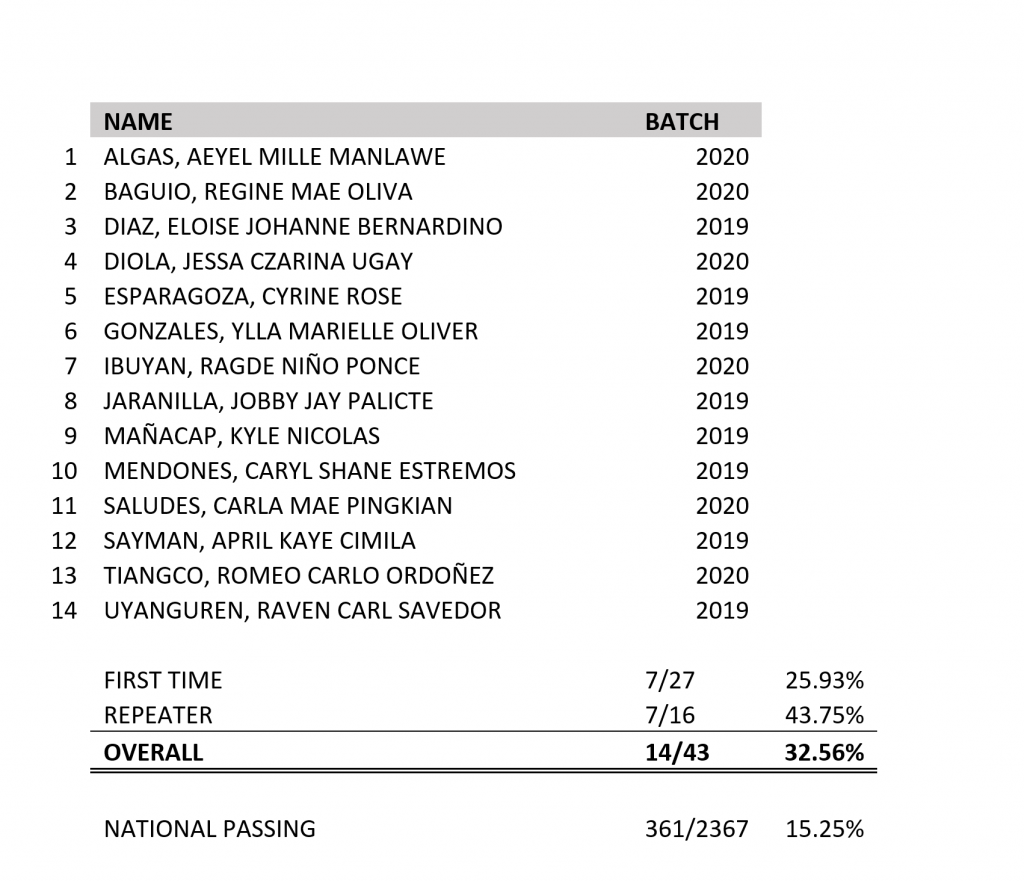Click the DIAZ, ELOISE JOHANNE BERNARDINO entry
The height and width of the screenshot is (881, 1024).
tap(303, 227)
